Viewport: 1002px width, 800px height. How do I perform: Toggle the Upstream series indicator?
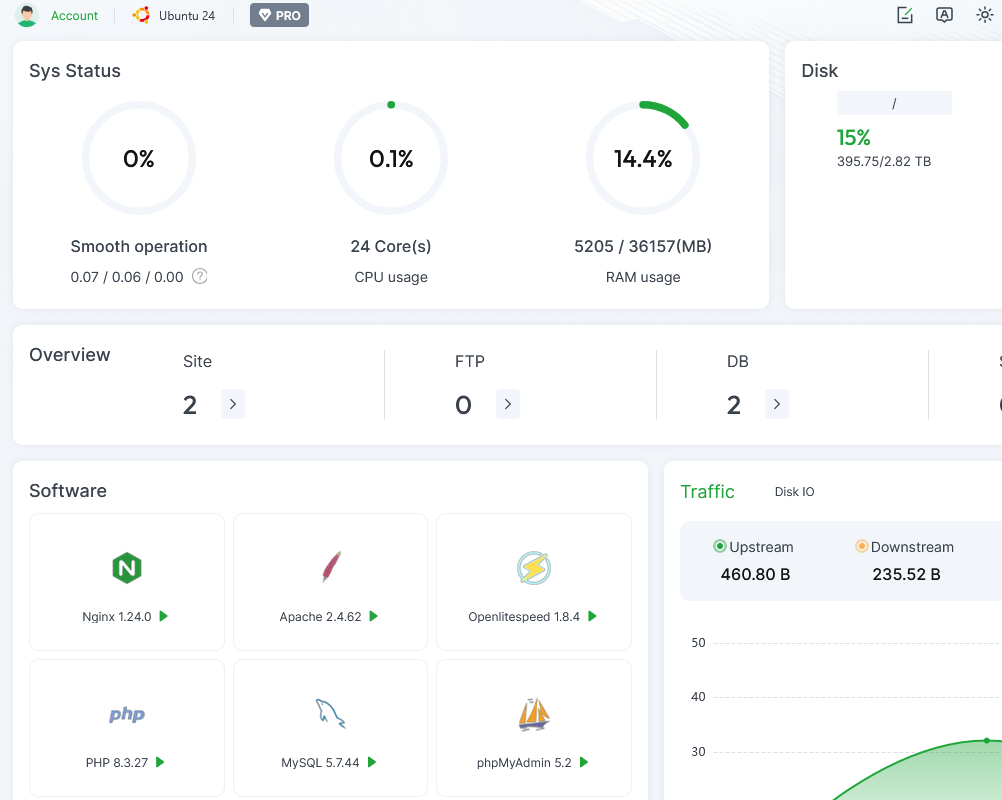click(x=720, y=546)
